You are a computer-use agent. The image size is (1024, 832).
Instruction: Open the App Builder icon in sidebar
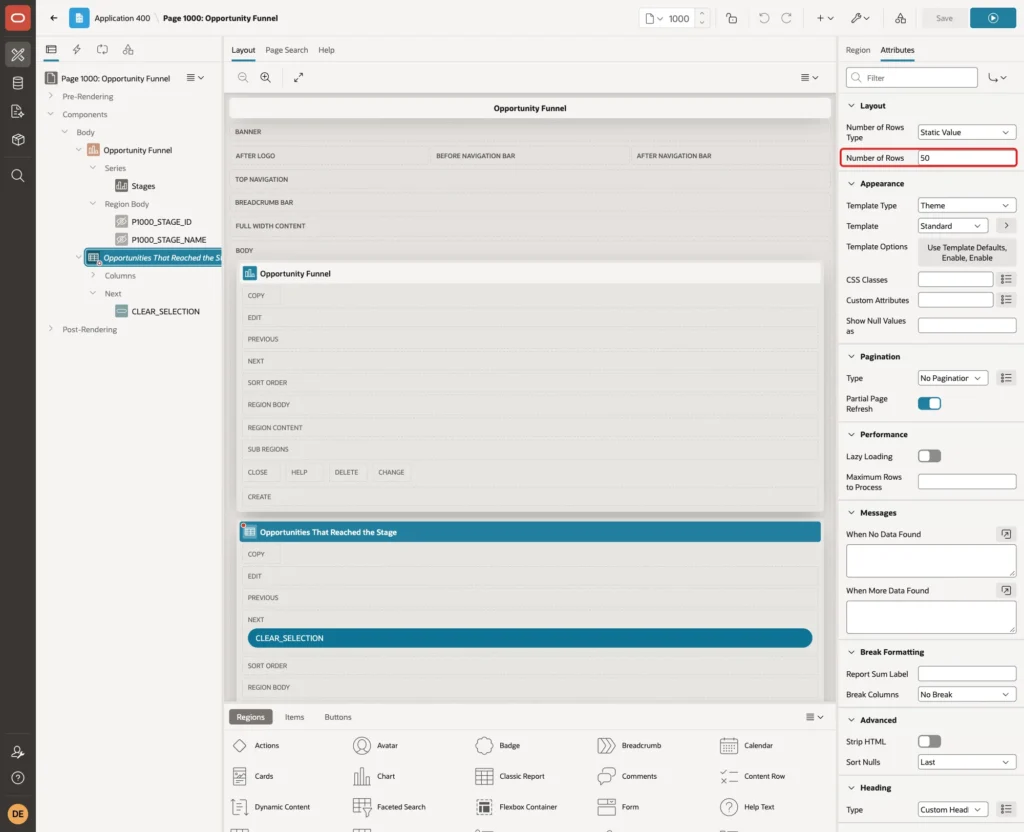click(18, 55)
